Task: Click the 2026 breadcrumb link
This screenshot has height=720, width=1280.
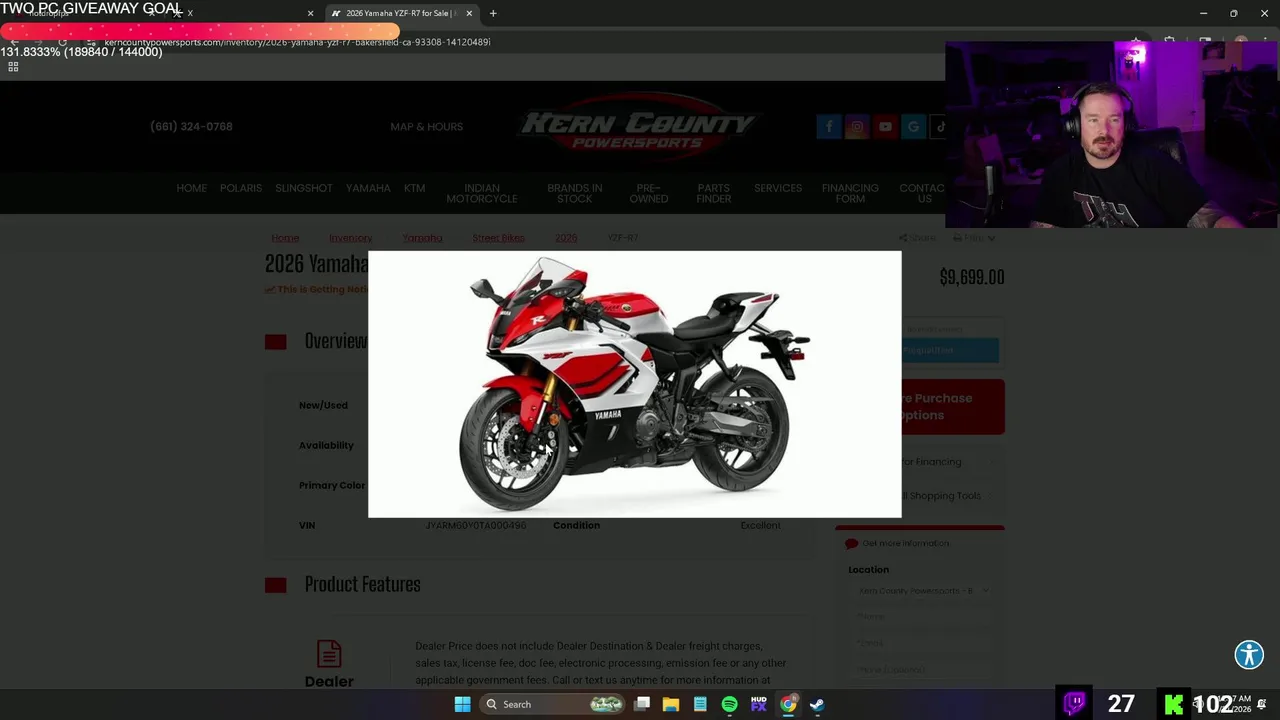Action: coord(566,238)
